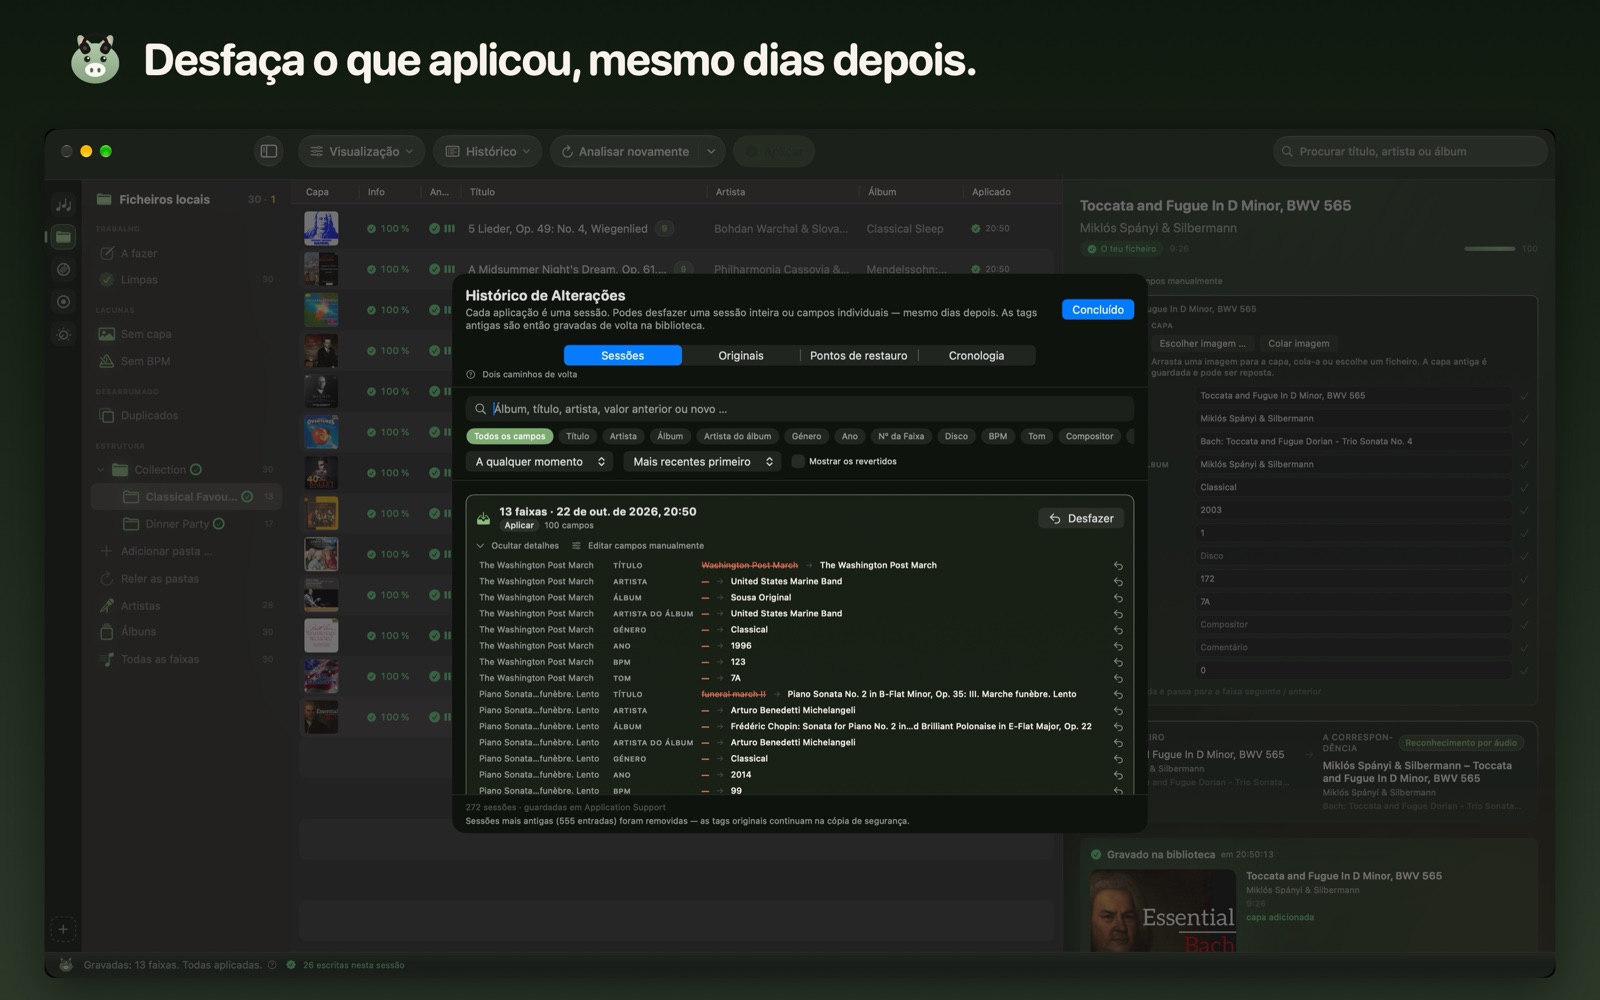
Task: Open the music notes section in the left rail
Action: pyautogui.click(x=63, y=204)
